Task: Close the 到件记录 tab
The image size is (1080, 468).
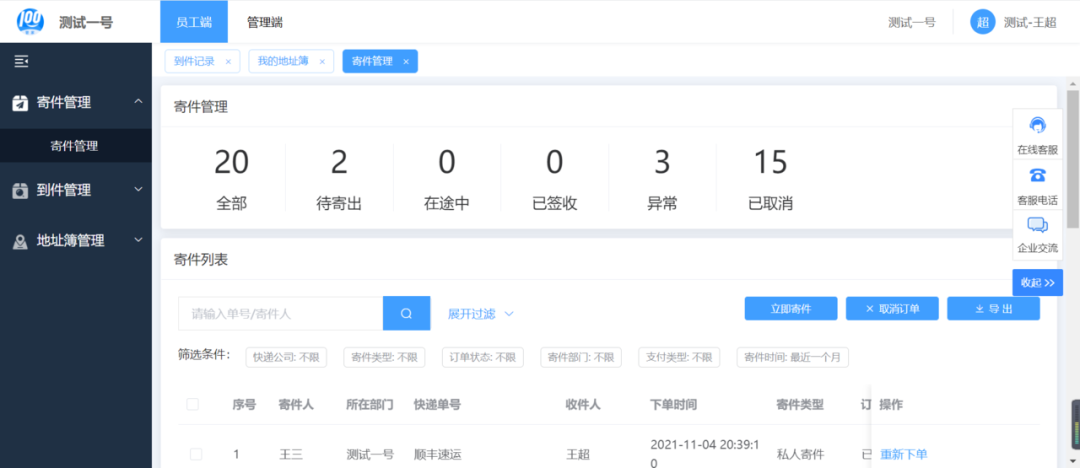Action: tap(228, 62)
